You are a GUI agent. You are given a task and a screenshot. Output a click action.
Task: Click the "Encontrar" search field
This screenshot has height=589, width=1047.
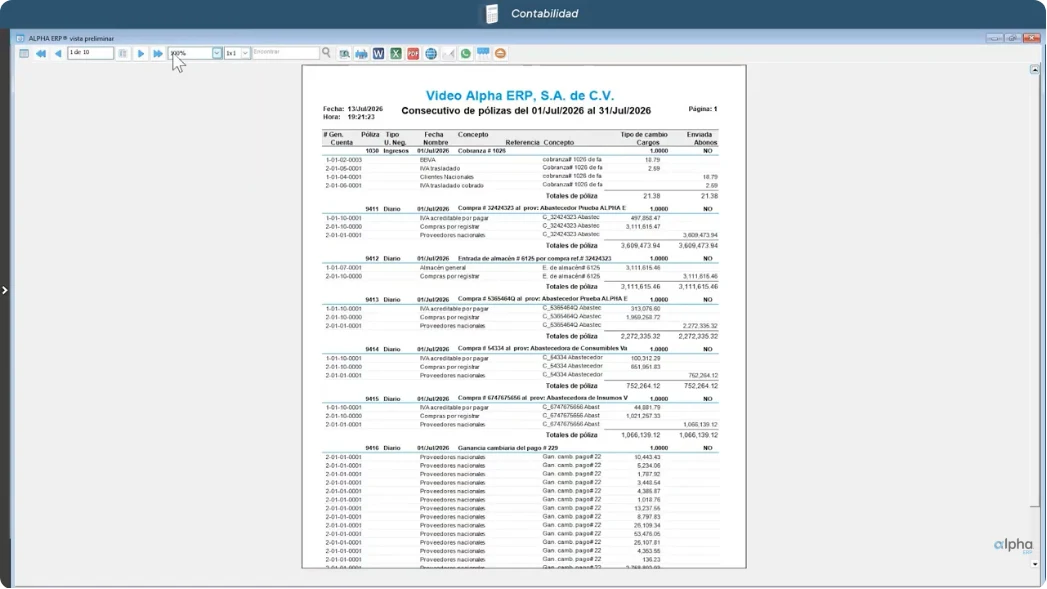pos(286,53)
